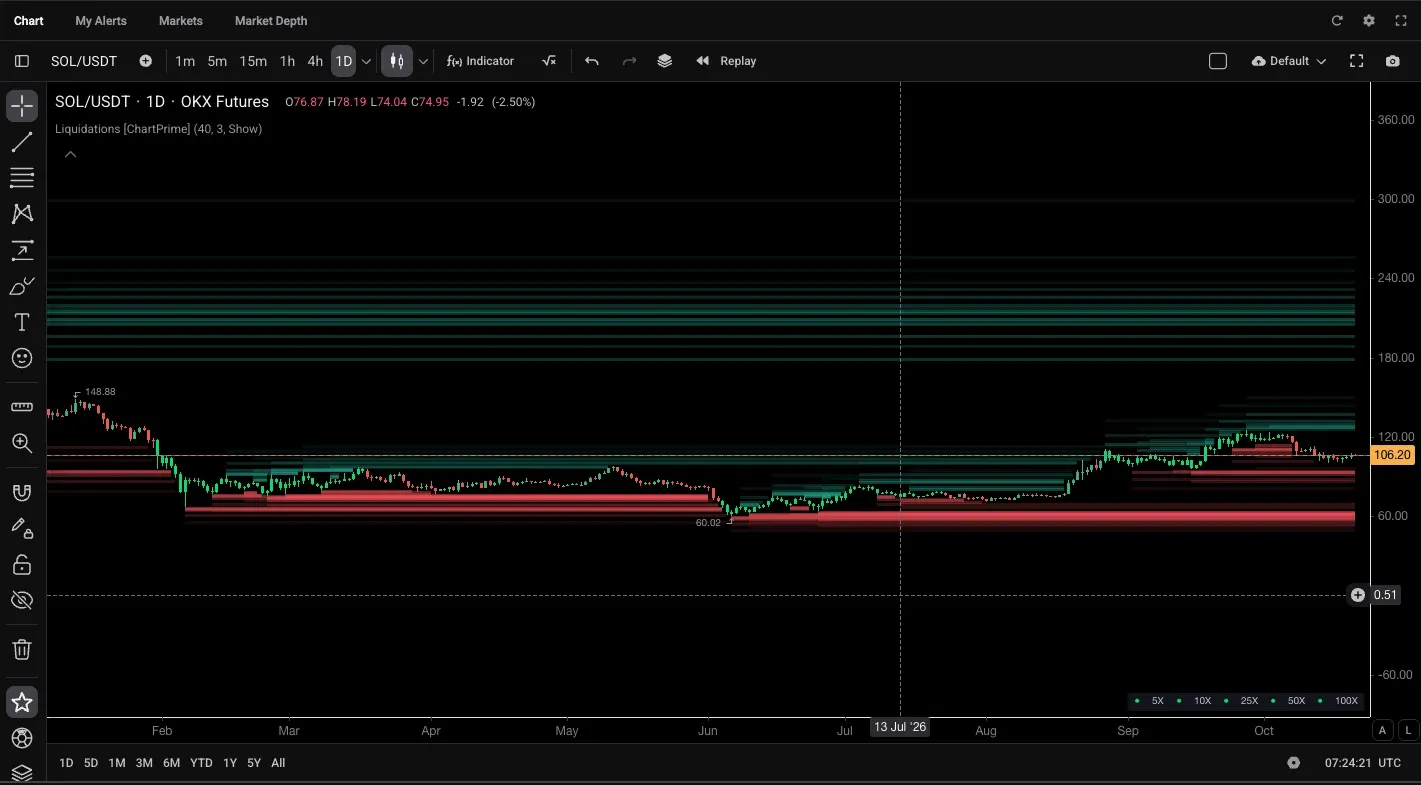This screenshot has height=785, width=1421.
Task: Expand the time interval dropdown arrow
Action: 366,61
